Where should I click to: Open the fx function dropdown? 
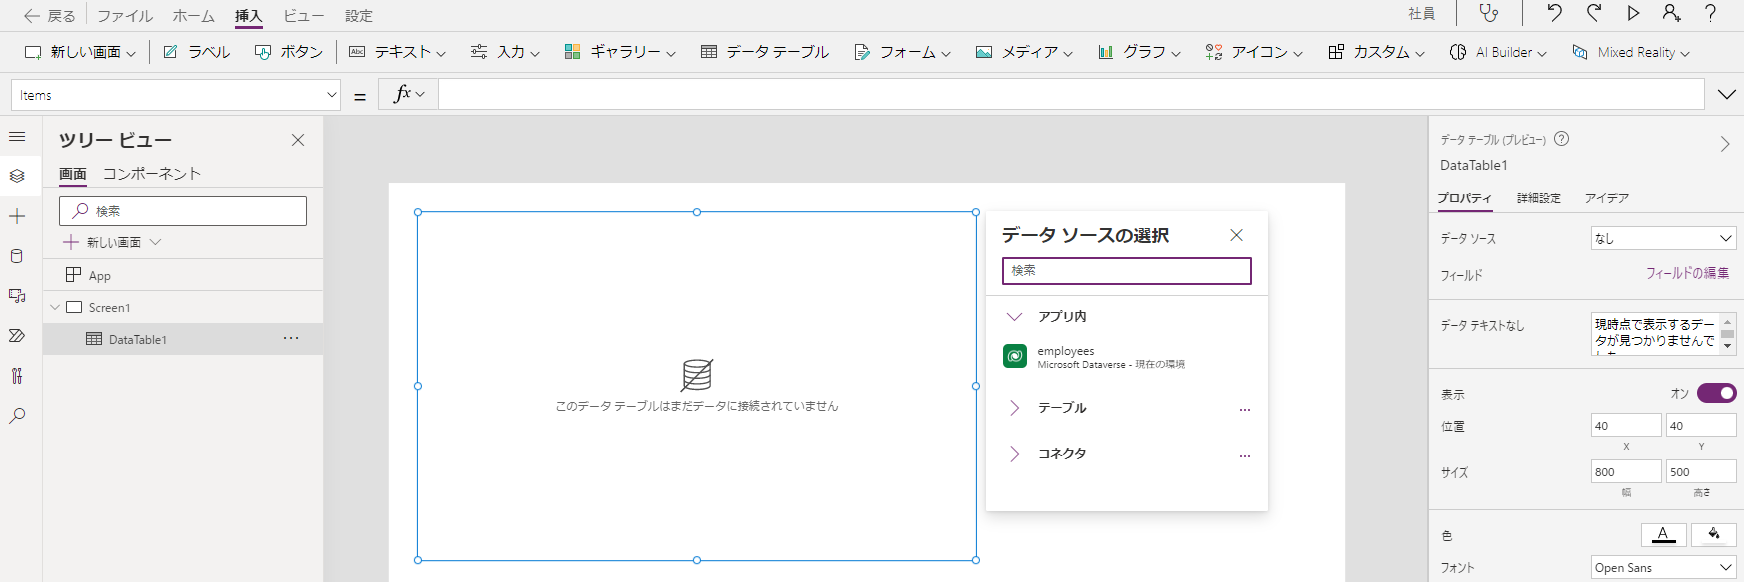[x=408, y=94]
